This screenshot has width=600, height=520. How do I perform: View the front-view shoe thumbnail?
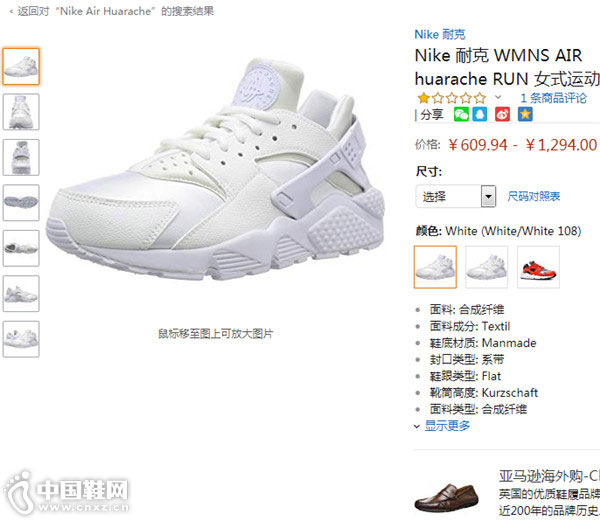(x=21, y=112)
